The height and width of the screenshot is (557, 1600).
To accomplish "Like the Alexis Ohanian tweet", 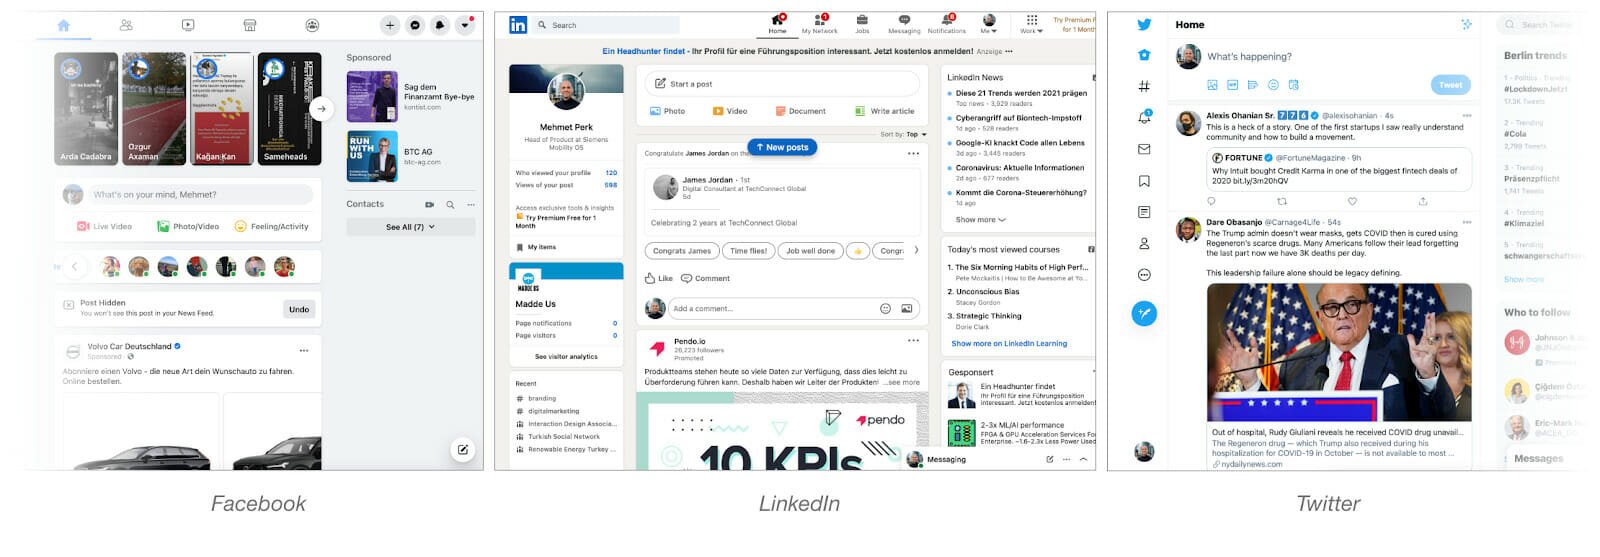I will point(1352,201).
